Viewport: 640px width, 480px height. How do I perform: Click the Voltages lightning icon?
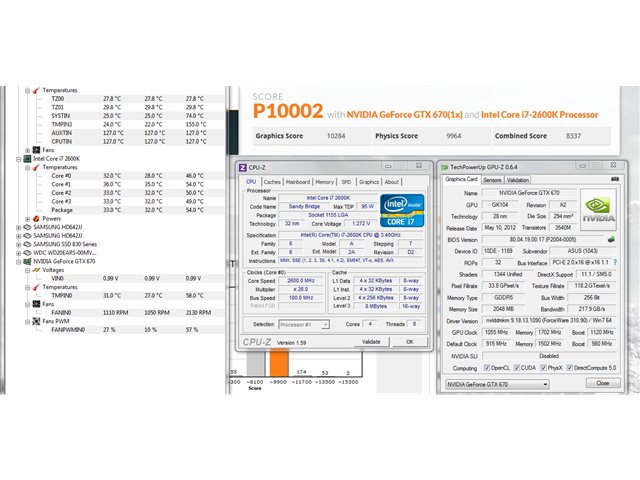[36, 270]
